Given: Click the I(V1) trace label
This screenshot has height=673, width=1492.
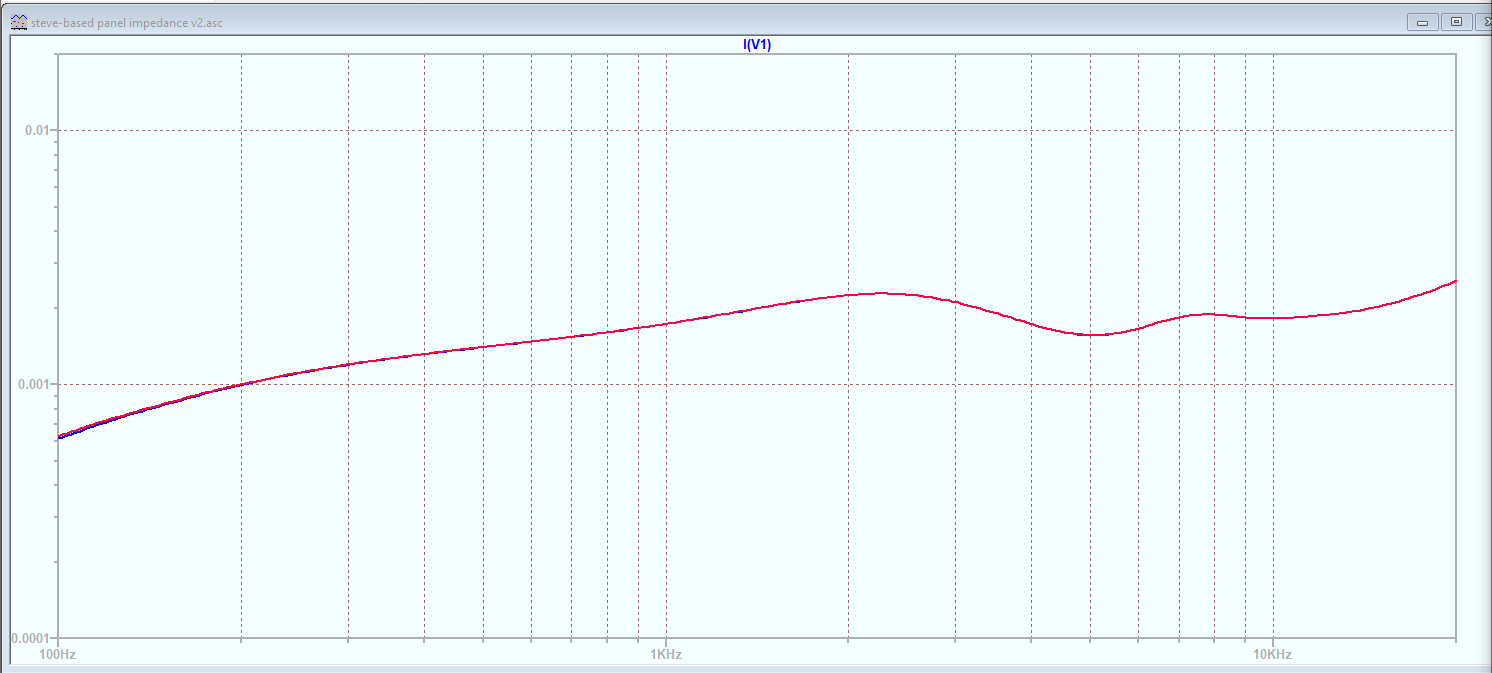Looking at the screenshot, I should click(x=757, y=44).
